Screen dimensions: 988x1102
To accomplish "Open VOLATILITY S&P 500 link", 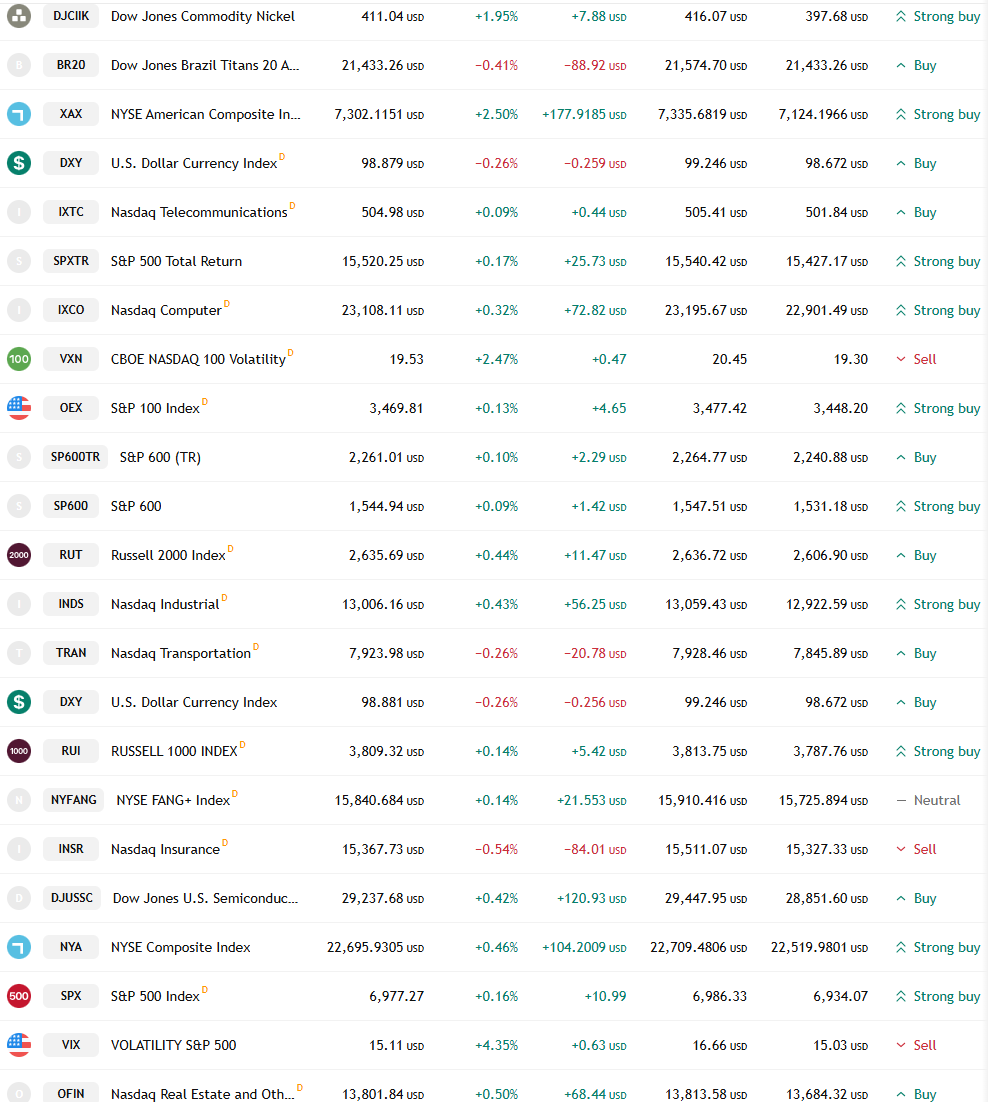I will [x=174, y=1045].
